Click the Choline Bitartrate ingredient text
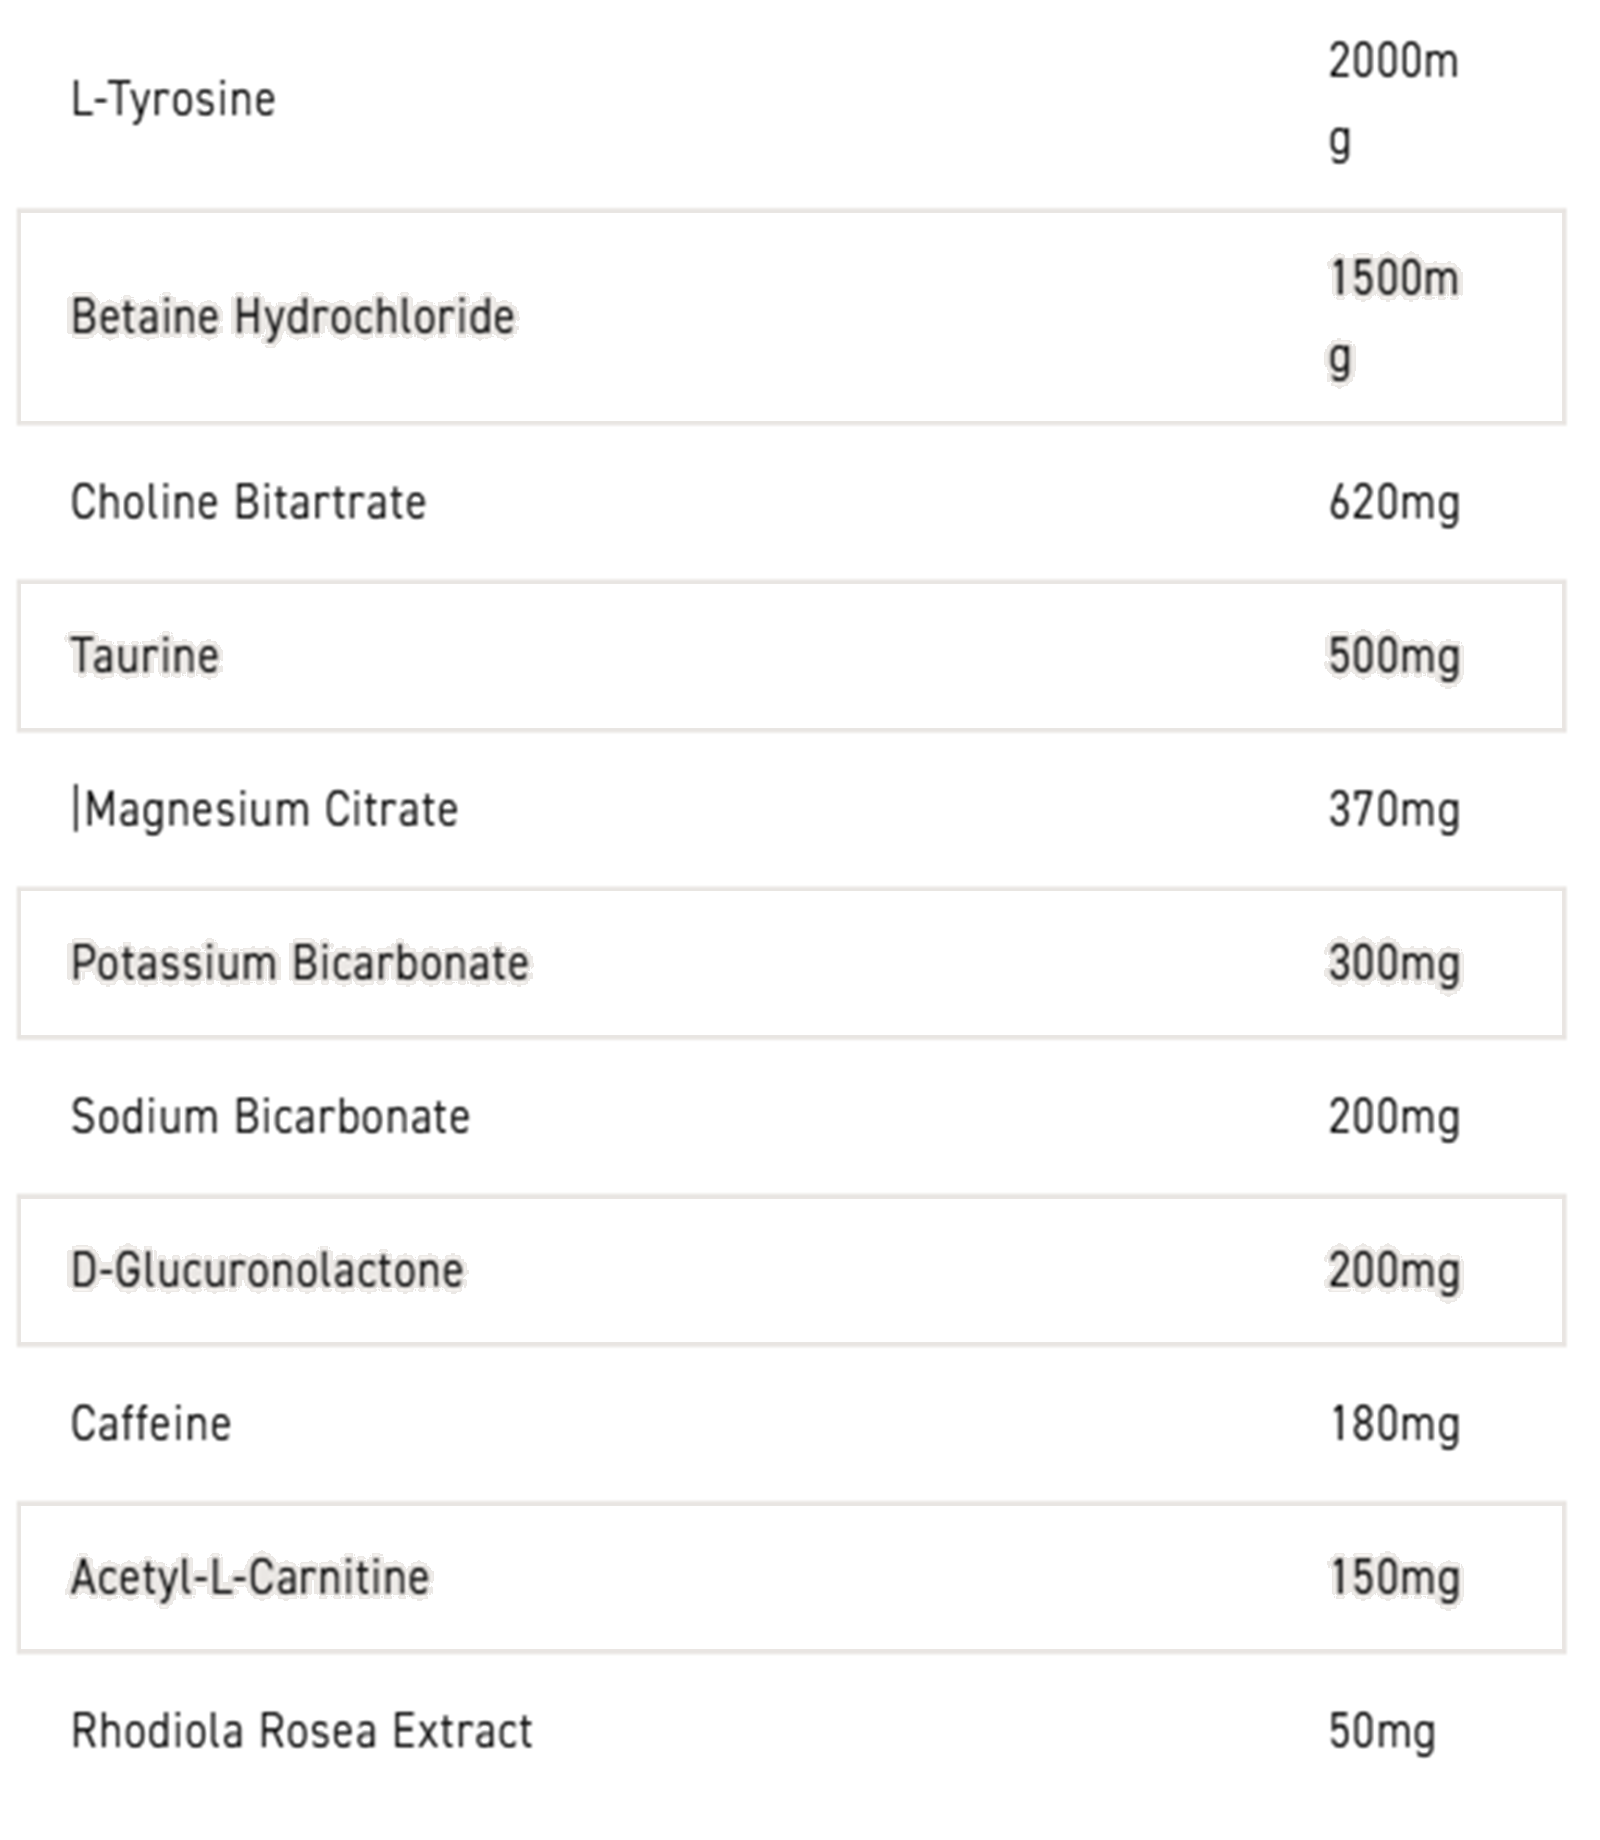Image resolution: width=1600 pixels, height=1840 pixels. pos(248,502)
